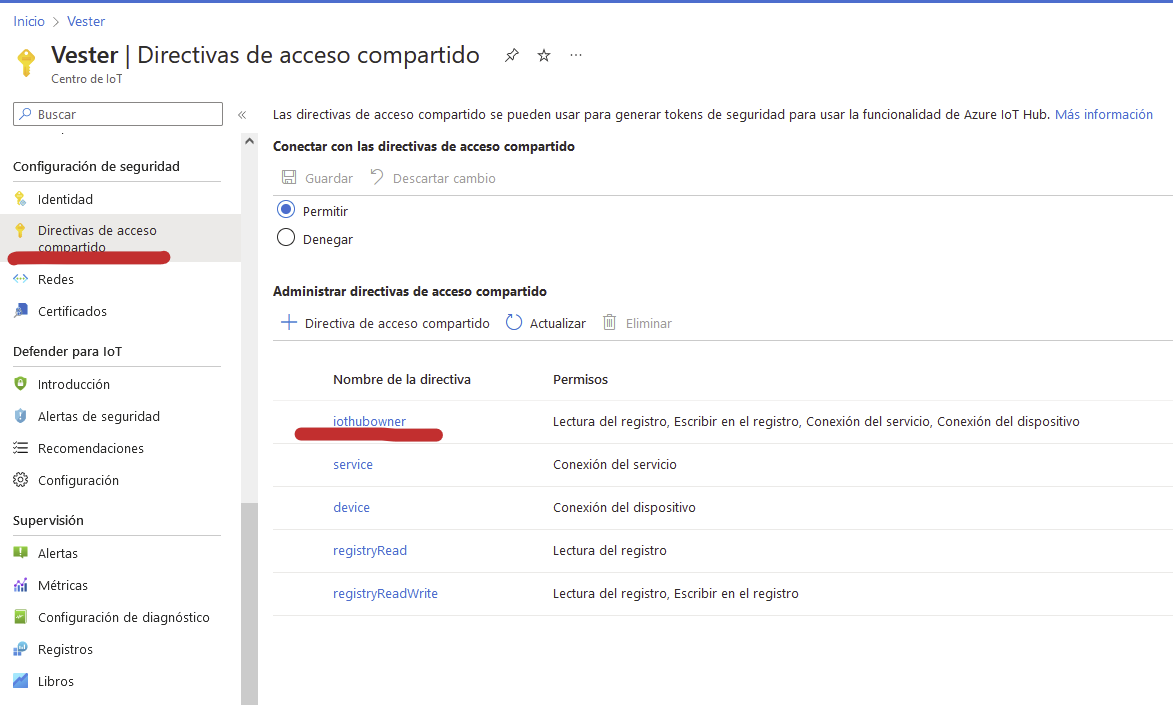Screen dimensions: 1173x705
Task: Select the Permitir radio button
Action: point(286,209)
